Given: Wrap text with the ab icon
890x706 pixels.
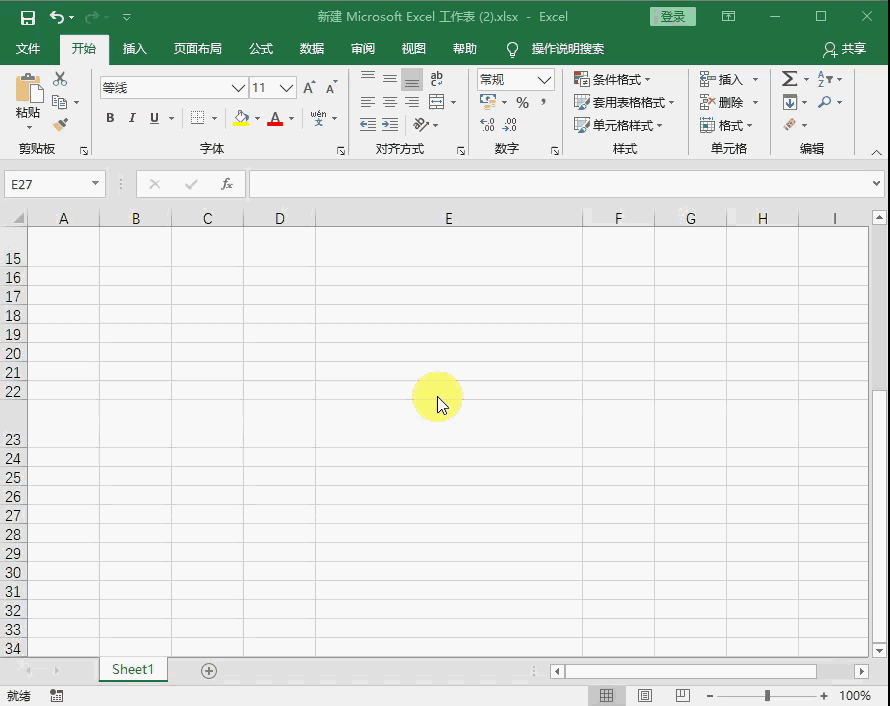Looking at the screenshot, I should pyautogui.click(x=436, y=79).
